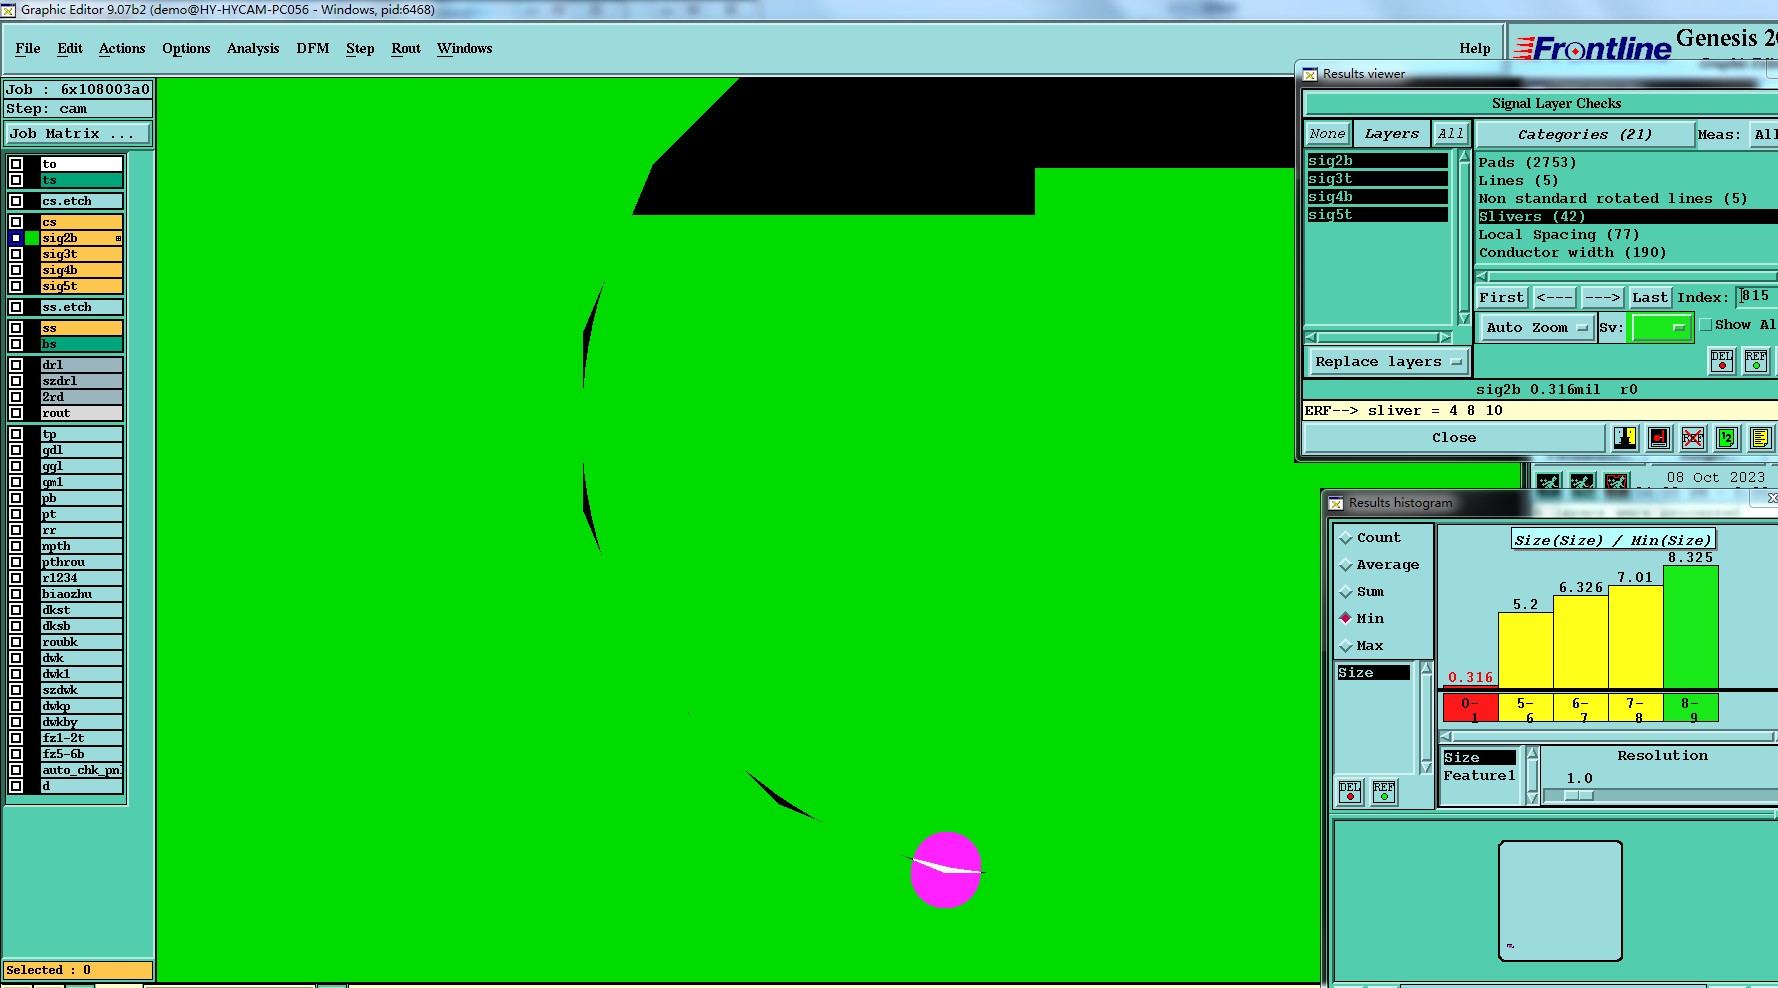Click the green 8-9 histogram range bin
1778x988 pixels.
click(1690, 709)
